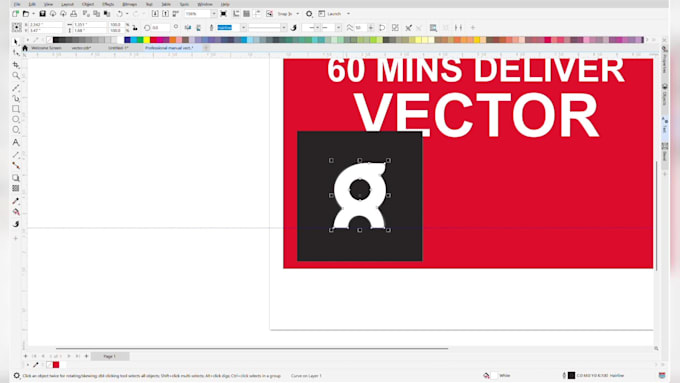Expand the Open button dropdown arrow
Viewport: 680px width, 383px height.
(33, 14)
